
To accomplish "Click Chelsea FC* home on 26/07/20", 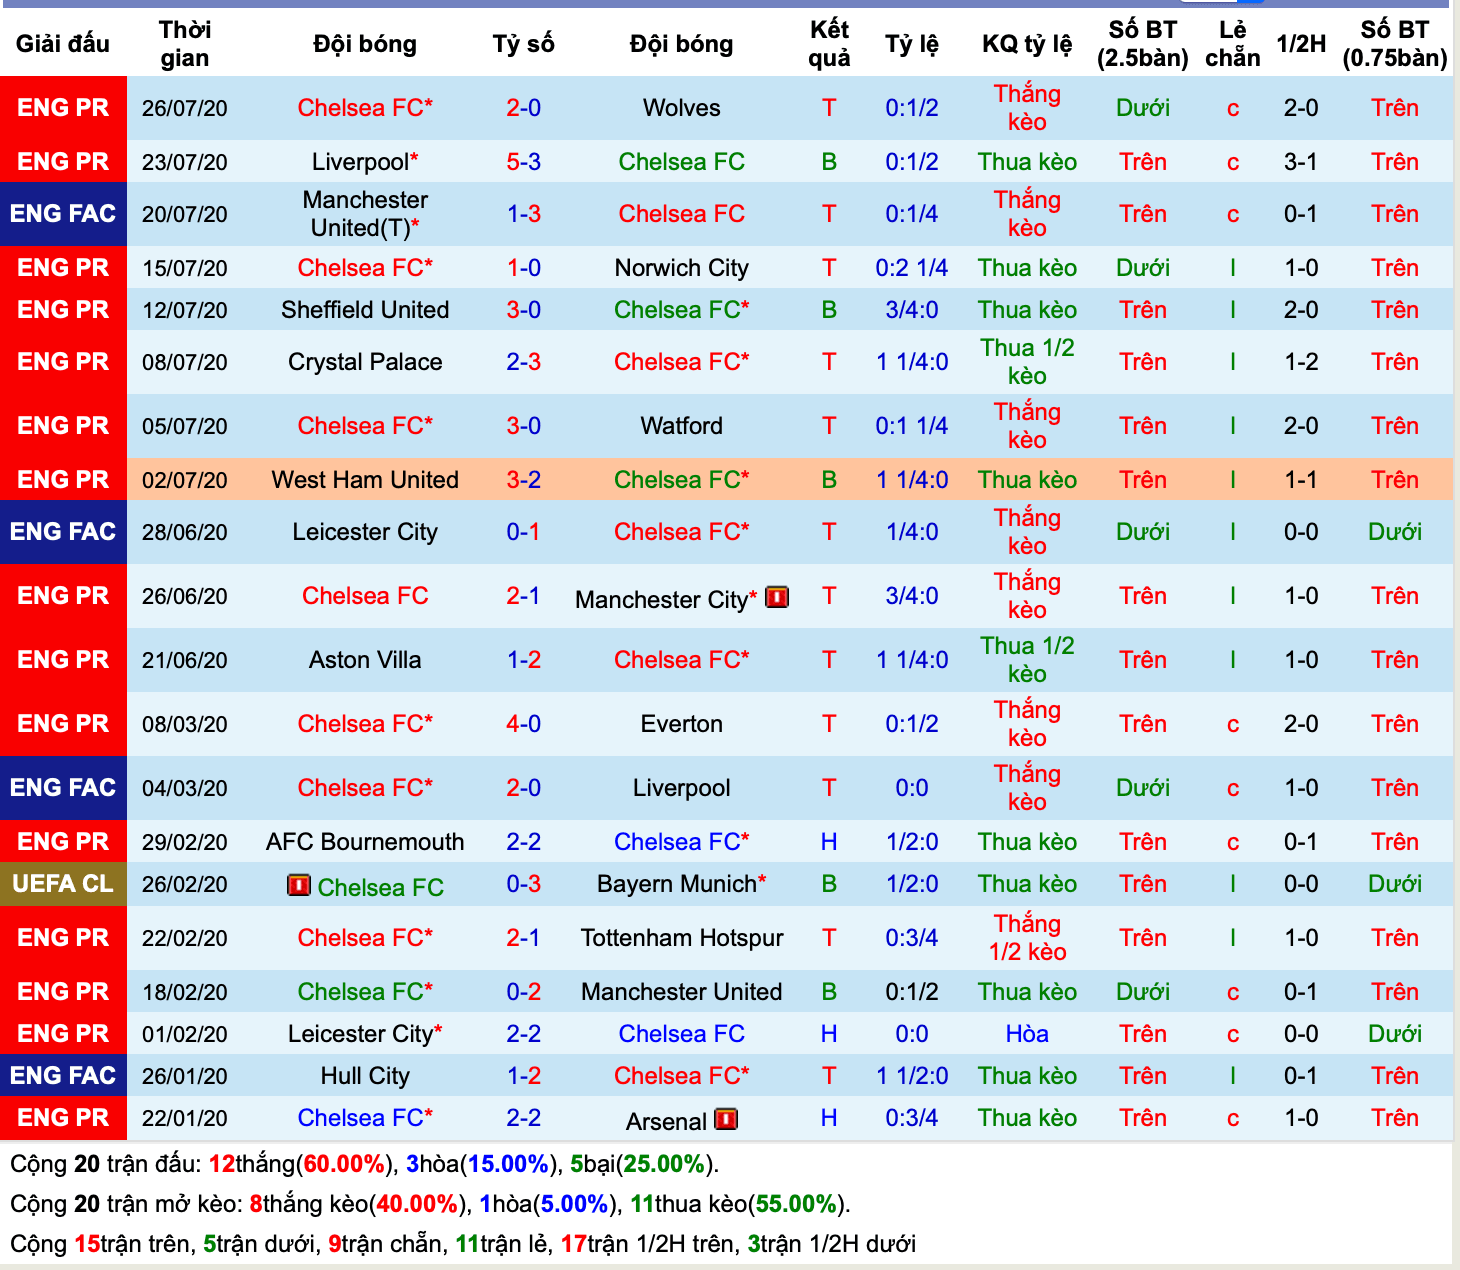I will point(365,108).
